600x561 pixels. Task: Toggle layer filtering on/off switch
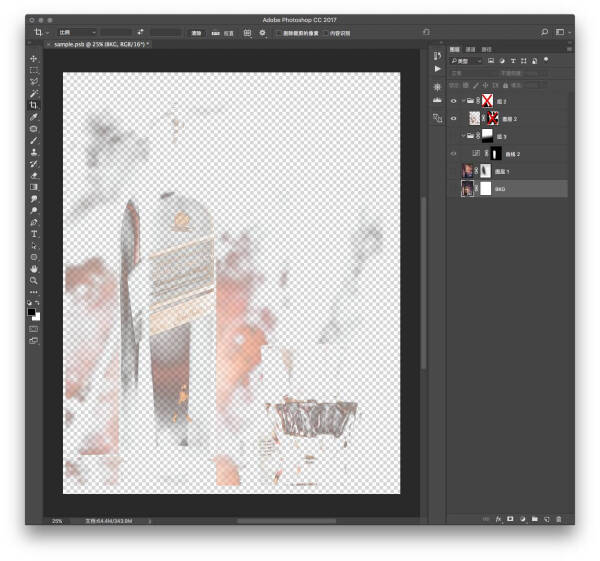[x=546, y=60]
